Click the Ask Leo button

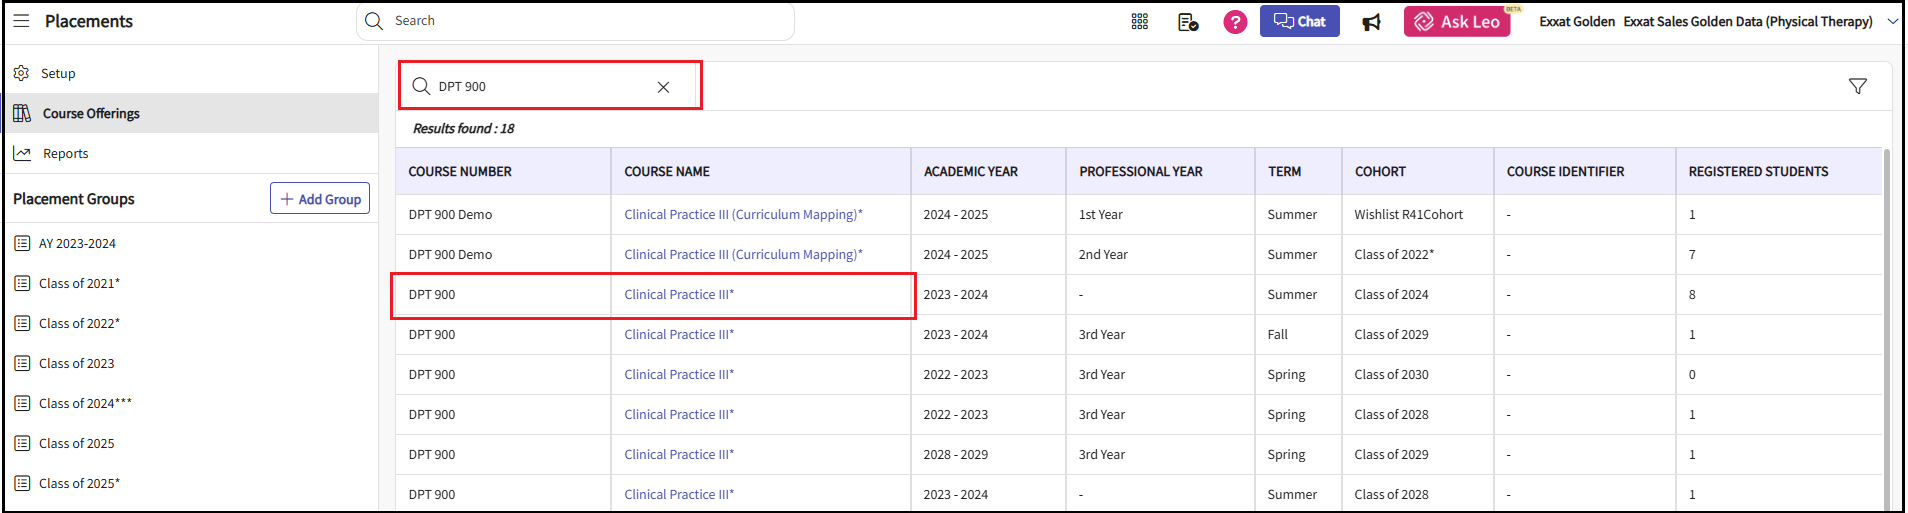point(1457,21)
